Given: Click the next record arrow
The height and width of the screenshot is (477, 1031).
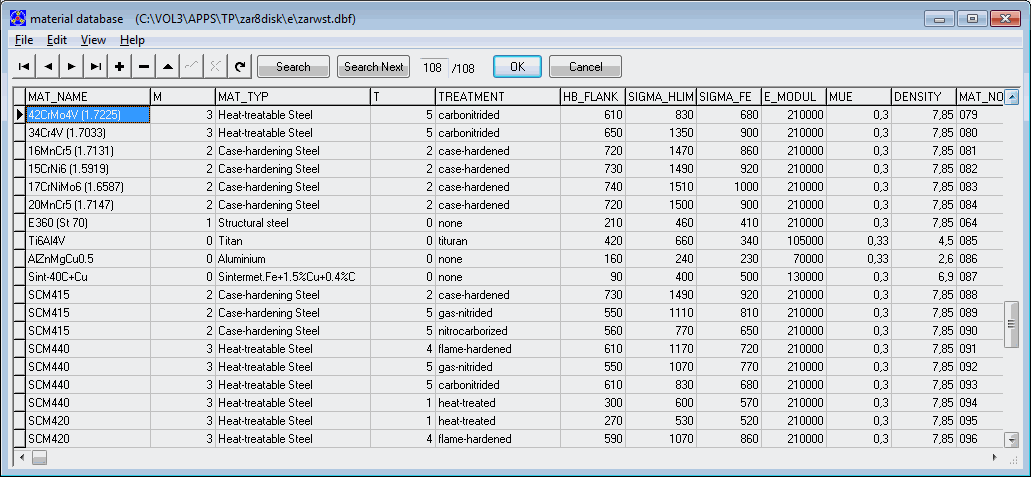Looking at the screenshot, I should coord(70,67).
